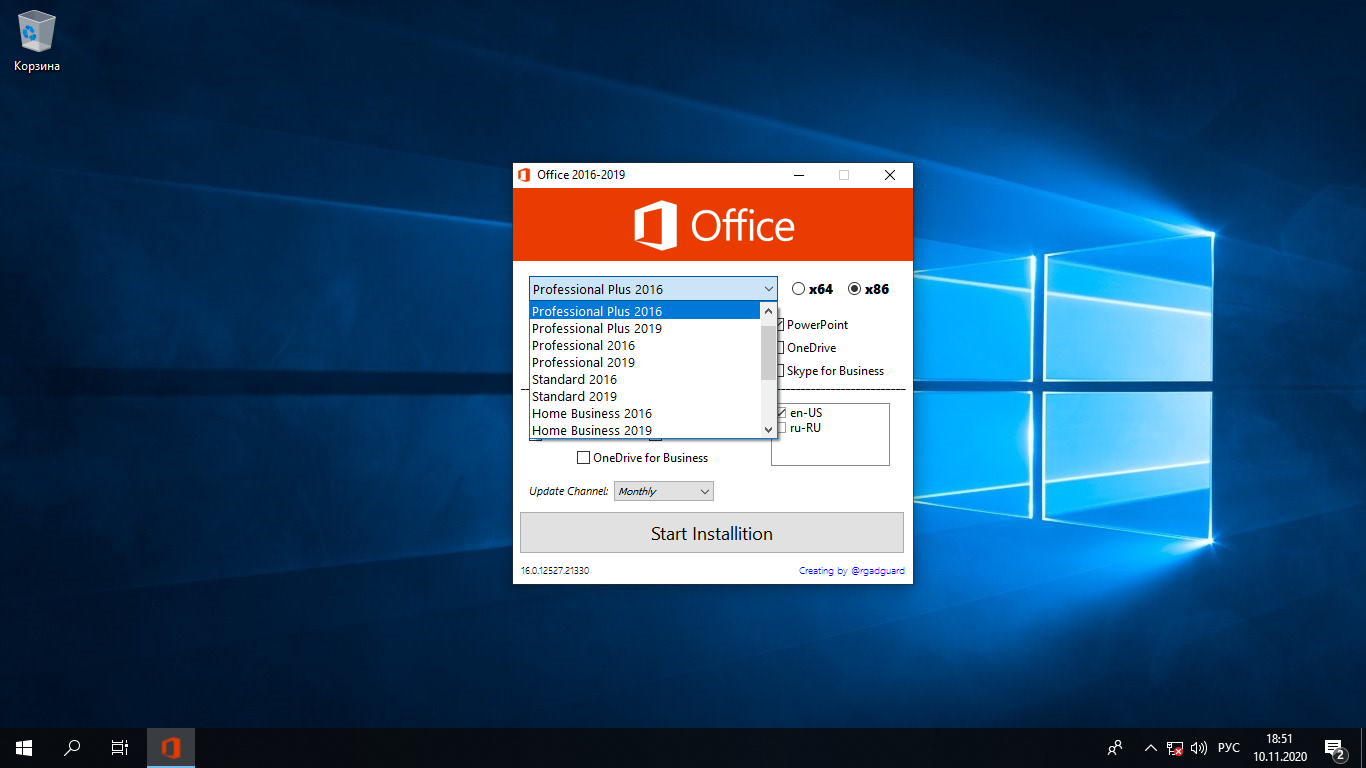Screen dimensions: 1366x768
Task: Click the Start Installition button
Action: 712,533
